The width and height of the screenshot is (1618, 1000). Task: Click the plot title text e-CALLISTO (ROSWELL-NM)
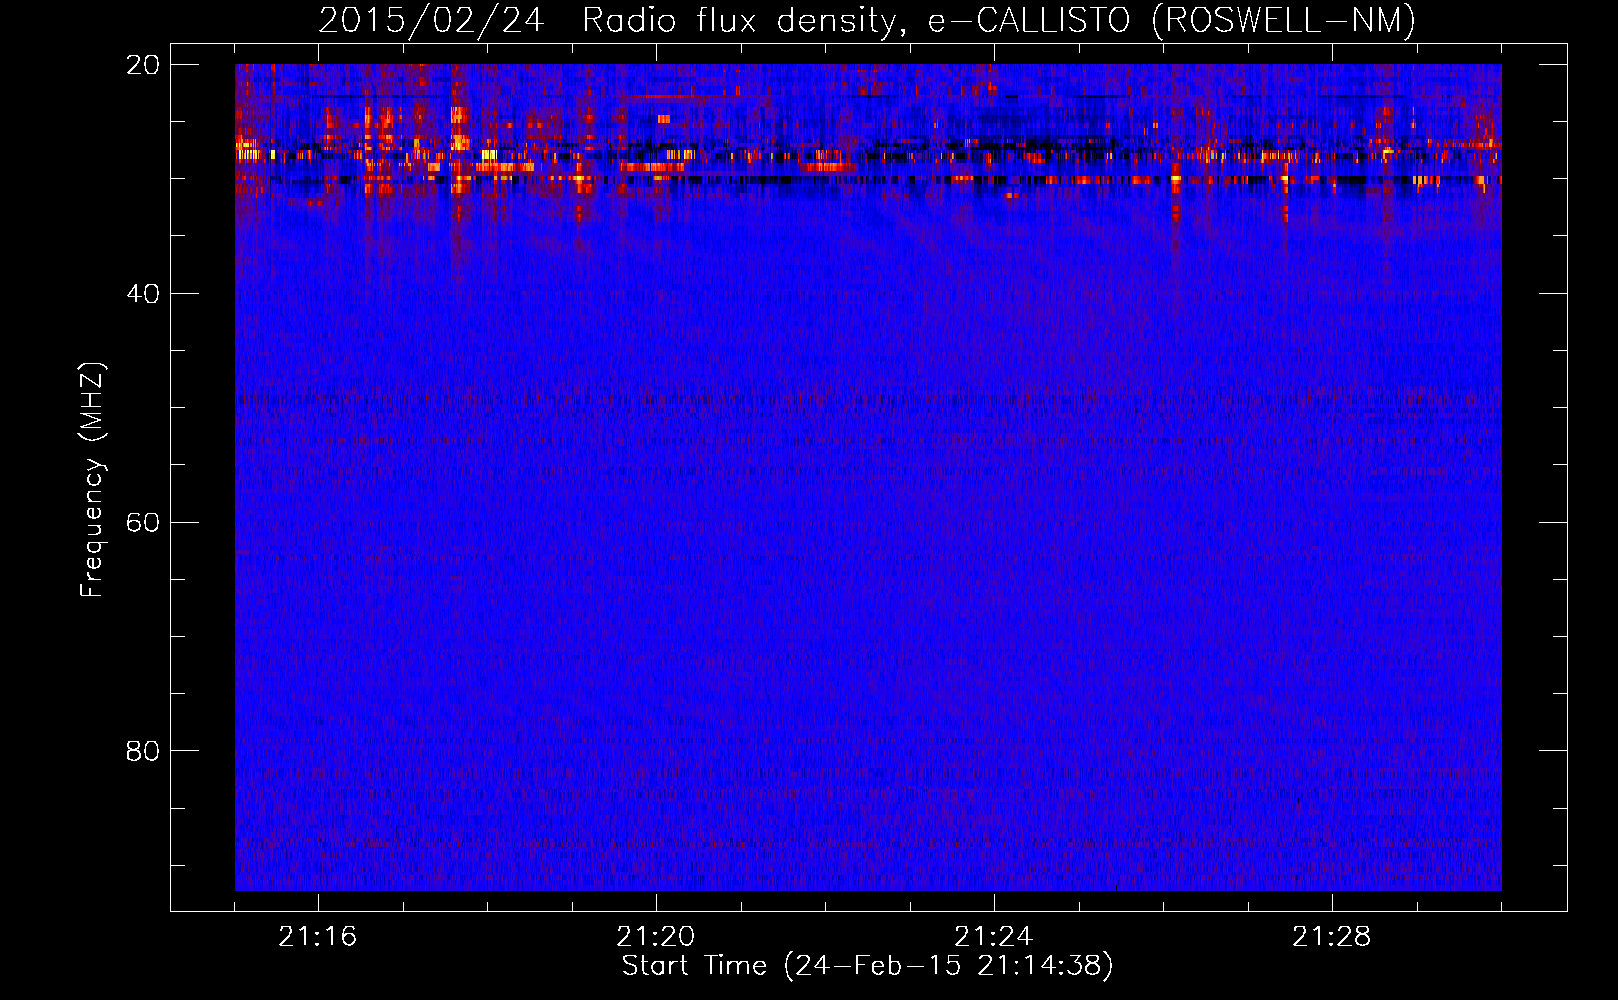[x=1171, y=20]
